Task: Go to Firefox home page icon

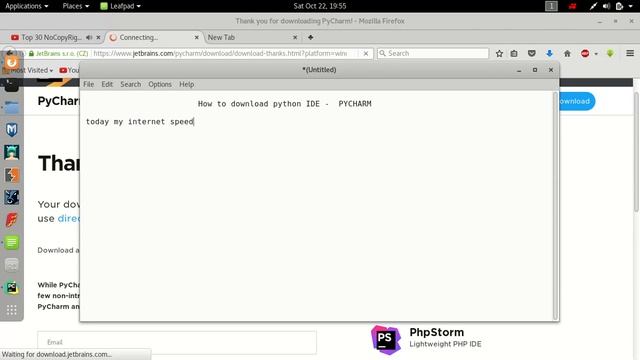Action: click(x=567, y=53)
